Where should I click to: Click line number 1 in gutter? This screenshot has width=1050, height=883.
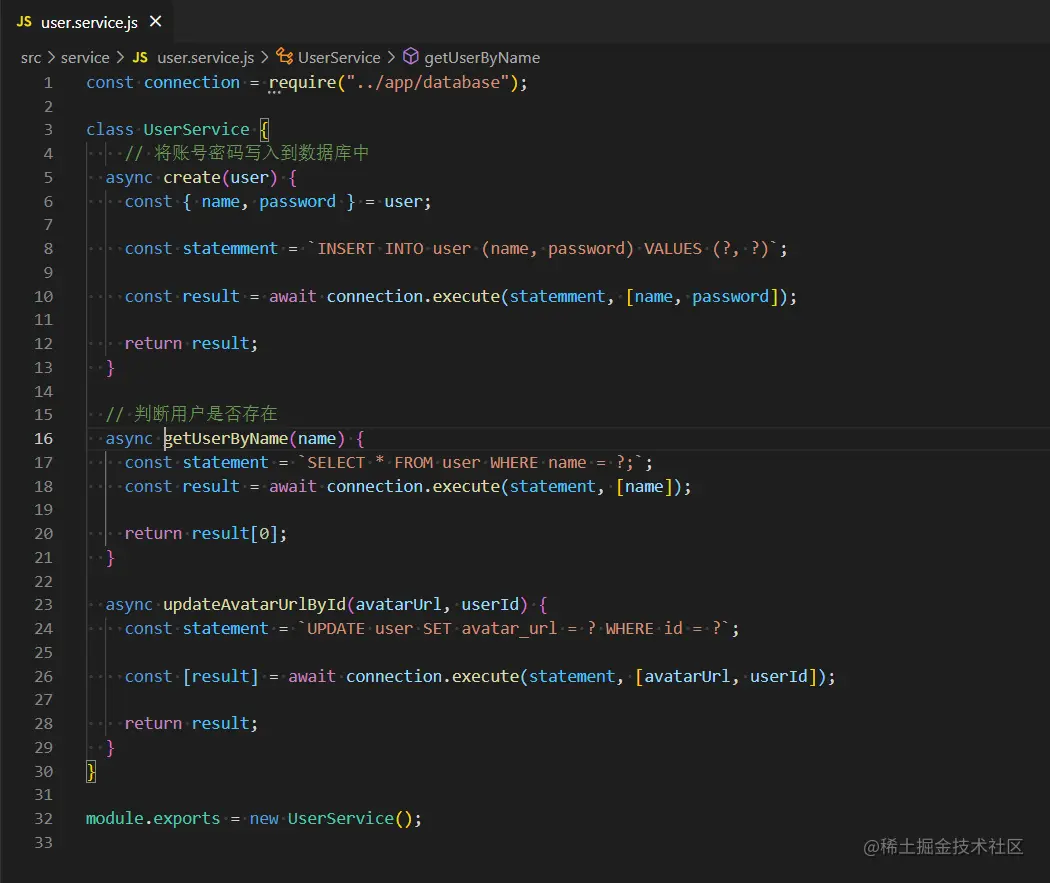click(48, 83)
